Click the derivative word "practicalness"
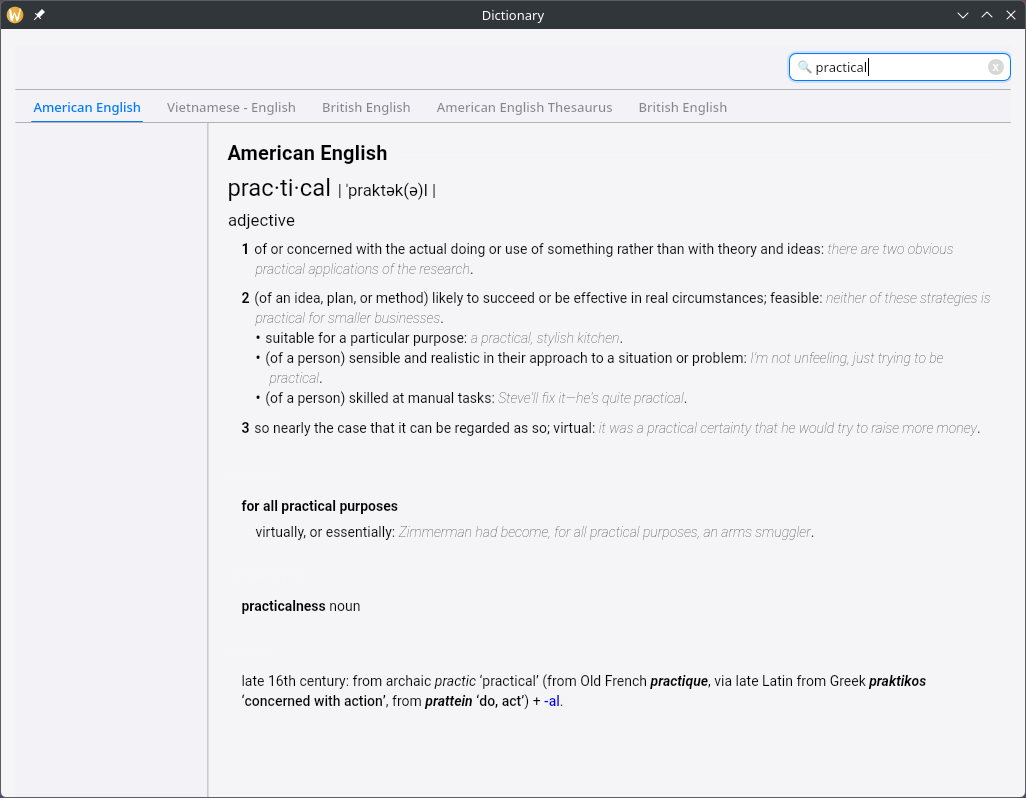Screen dimensions: 1026x798 coord(283,606)
